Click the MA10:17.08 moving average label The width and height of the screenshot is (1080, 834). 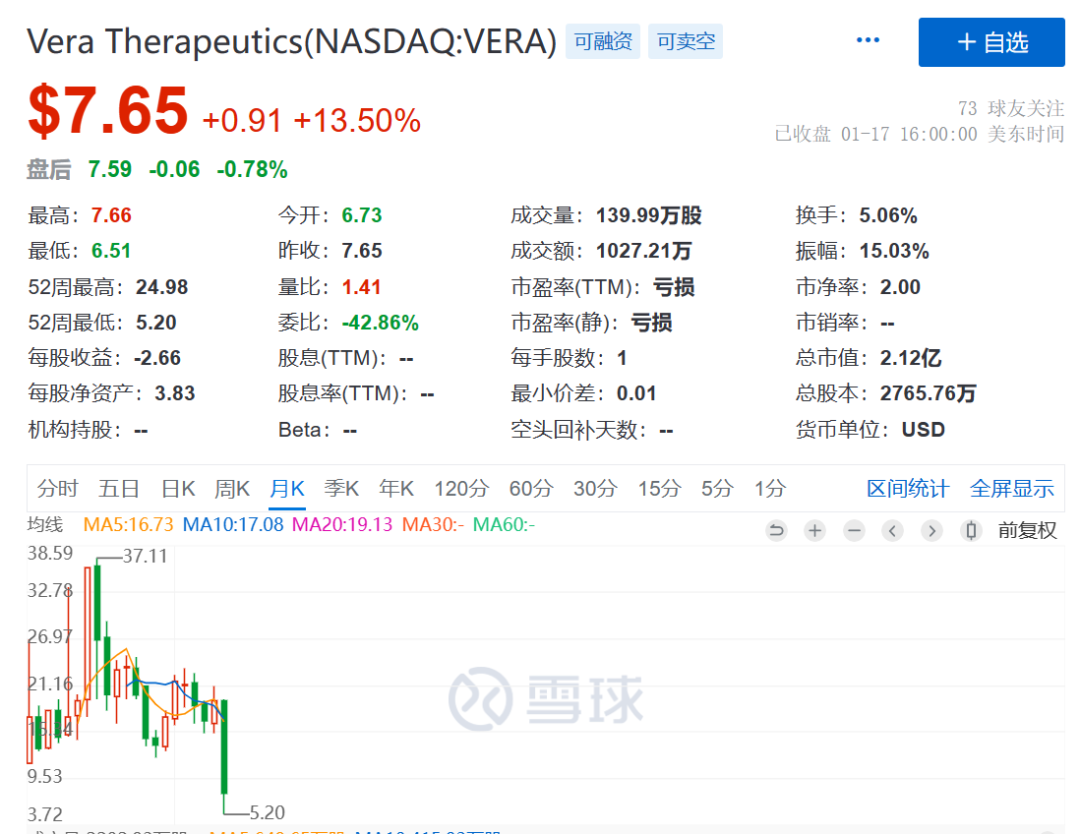(233, 525)
